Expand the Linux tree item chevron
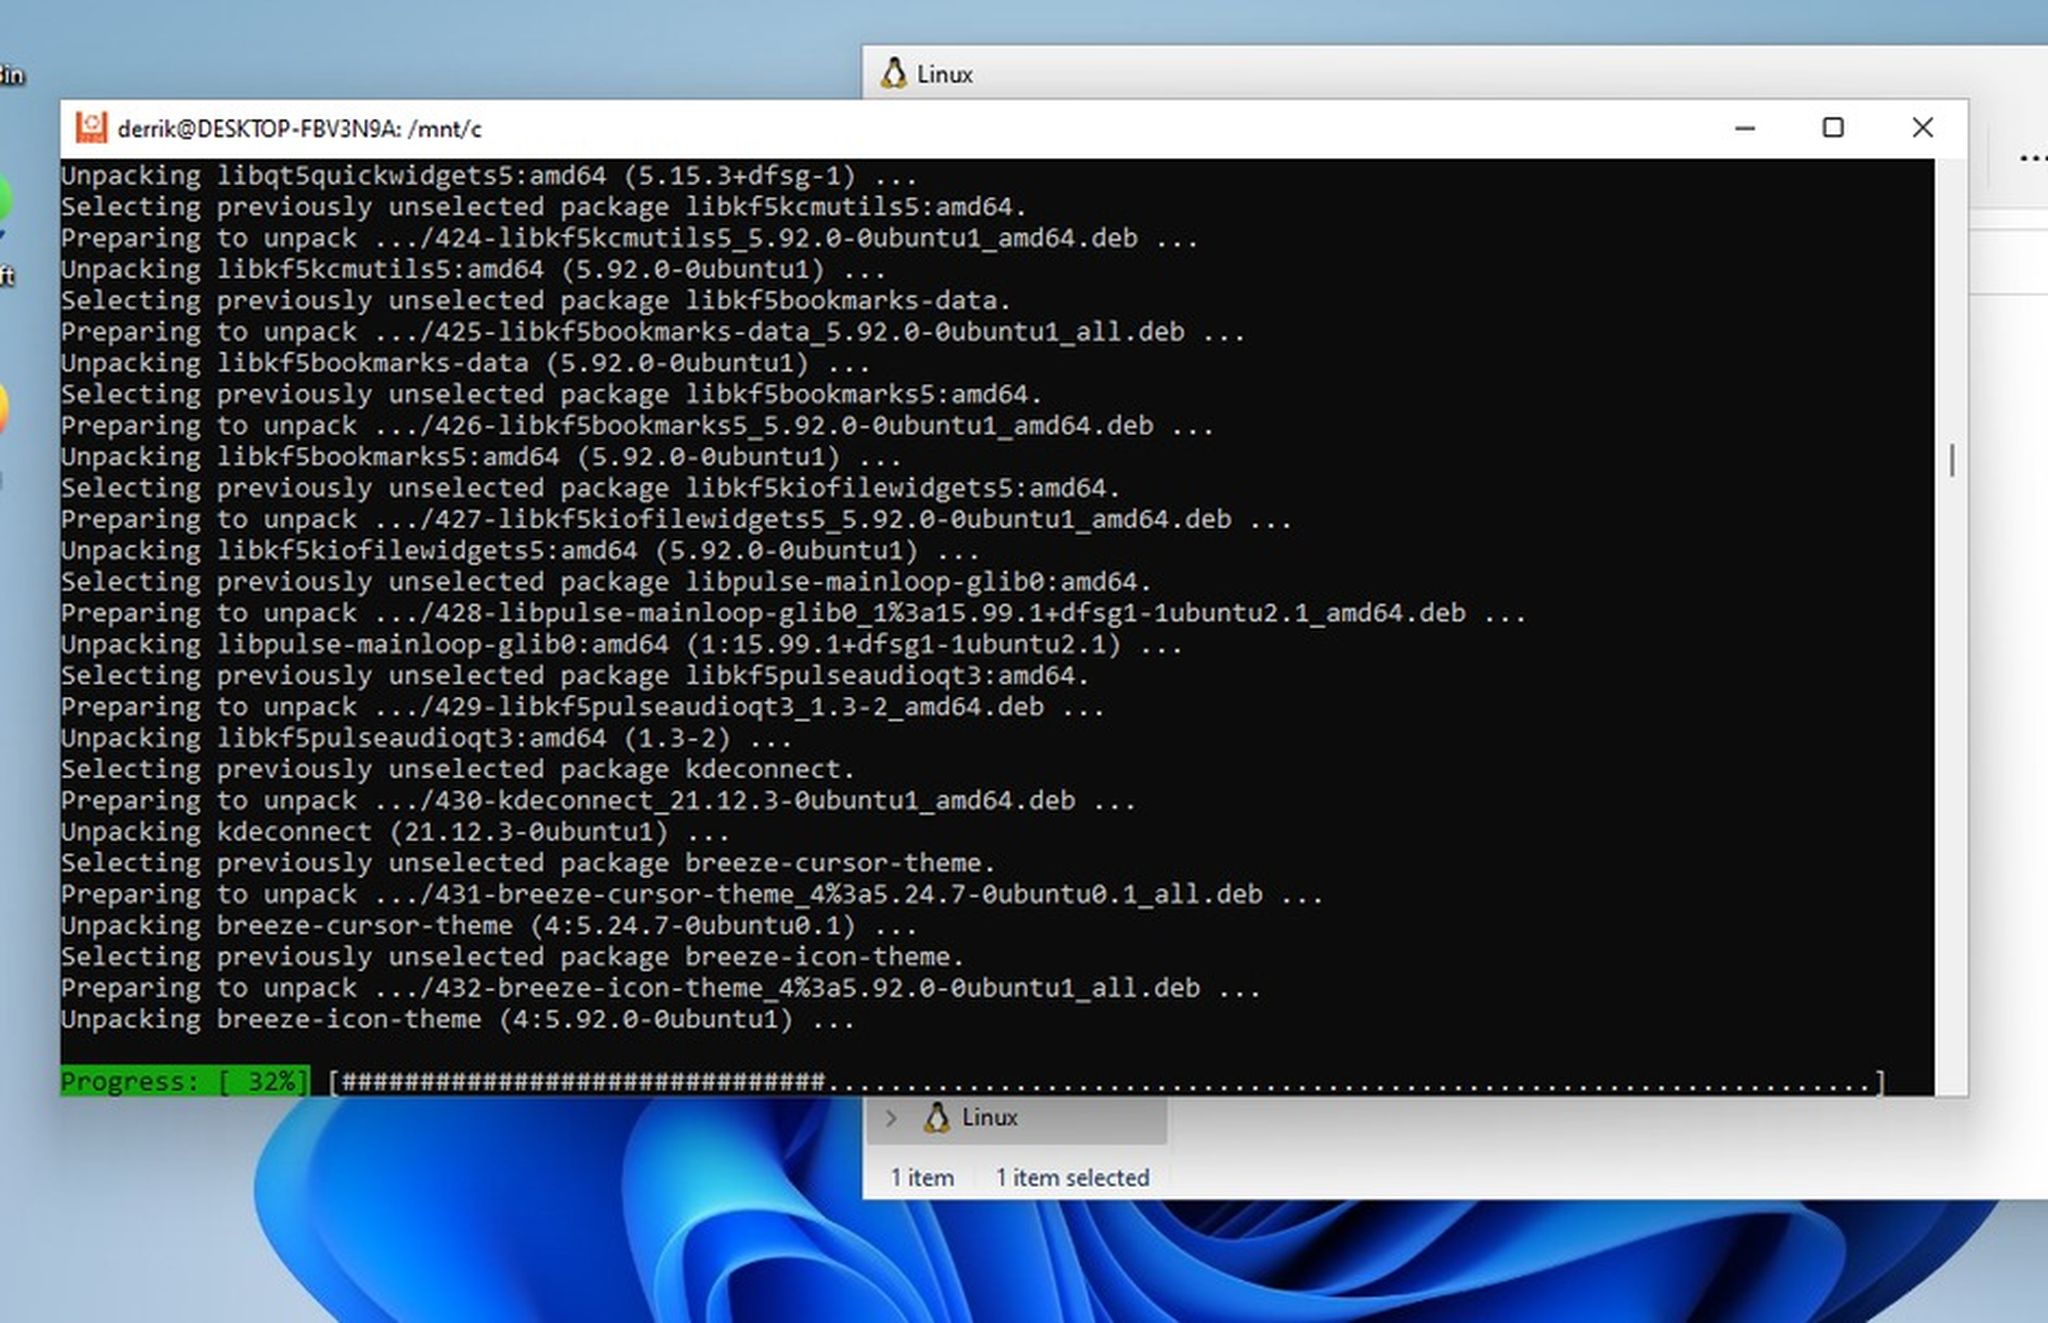 891,1118
